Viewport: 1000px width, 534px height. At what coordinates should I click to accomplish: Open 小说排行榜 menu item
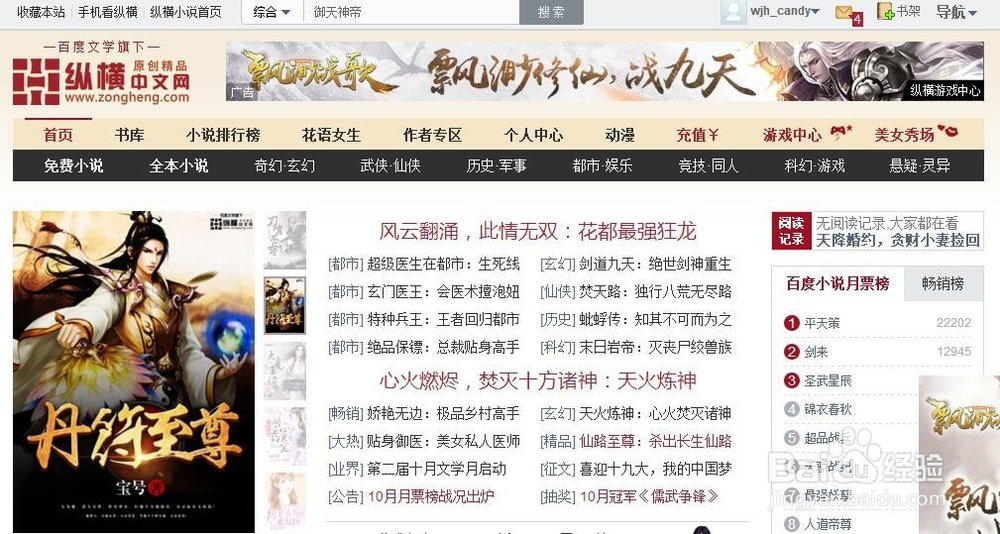tap(223, 135)
